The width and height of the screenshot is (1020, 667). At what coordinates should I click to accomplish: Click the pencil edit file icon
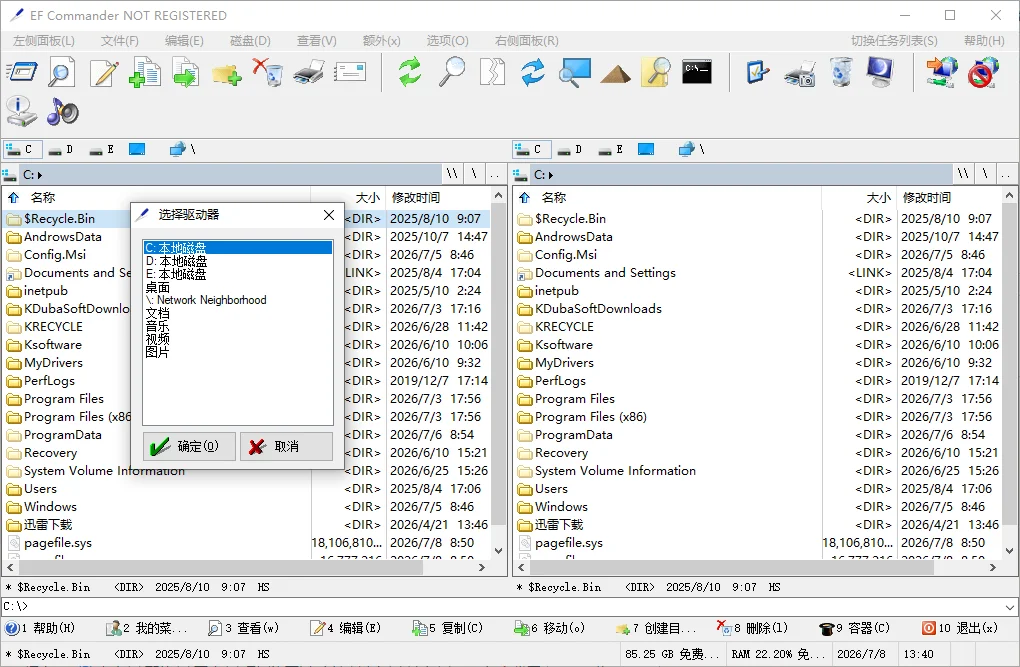click(104, 72)
